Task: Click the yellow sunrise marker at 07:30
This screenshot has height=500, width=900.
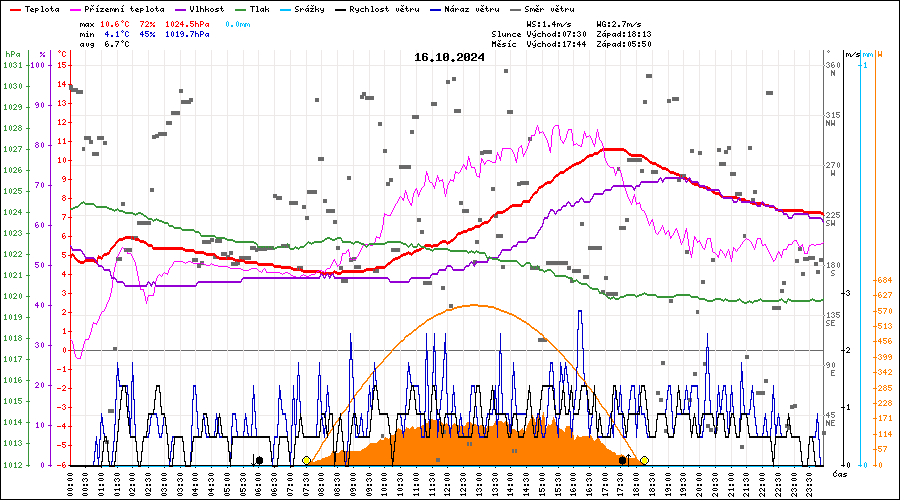Action: pos(306,460)
